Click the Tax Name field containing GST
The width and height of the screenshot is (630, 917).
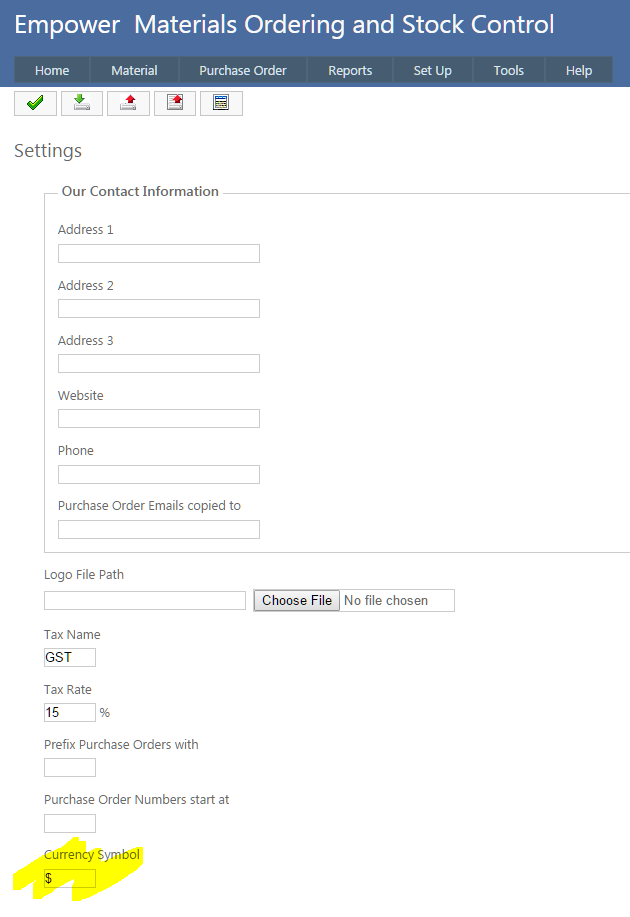click(x=70, y=658)
